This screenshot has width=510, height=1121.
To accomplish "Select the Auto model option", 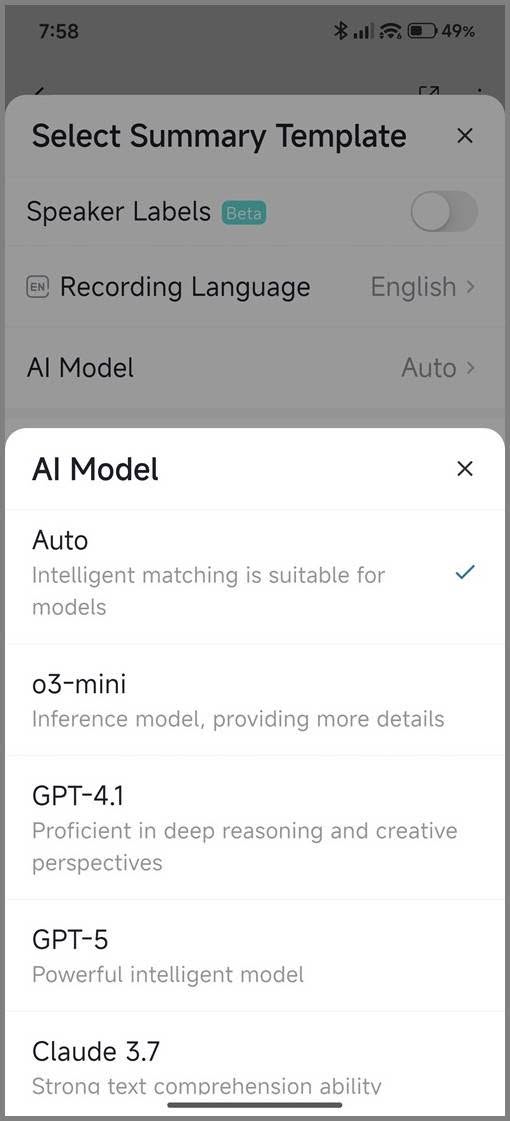I will 255,573.
